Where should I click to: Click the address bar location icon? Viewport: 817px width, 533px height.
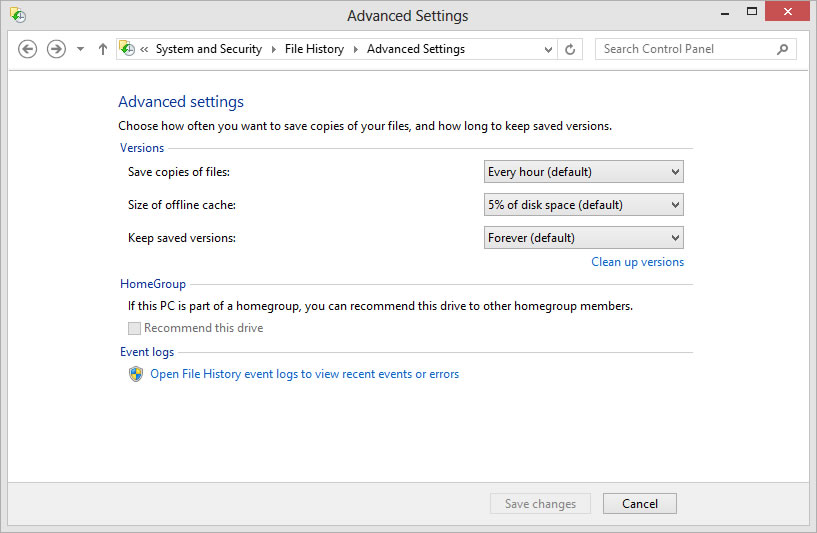coord(127,49)
